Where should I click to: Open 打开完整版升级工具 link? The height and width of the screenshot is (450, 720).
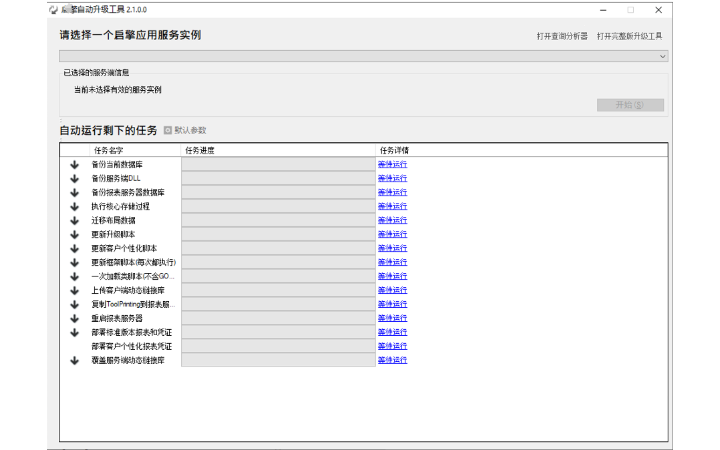(630, 36)
